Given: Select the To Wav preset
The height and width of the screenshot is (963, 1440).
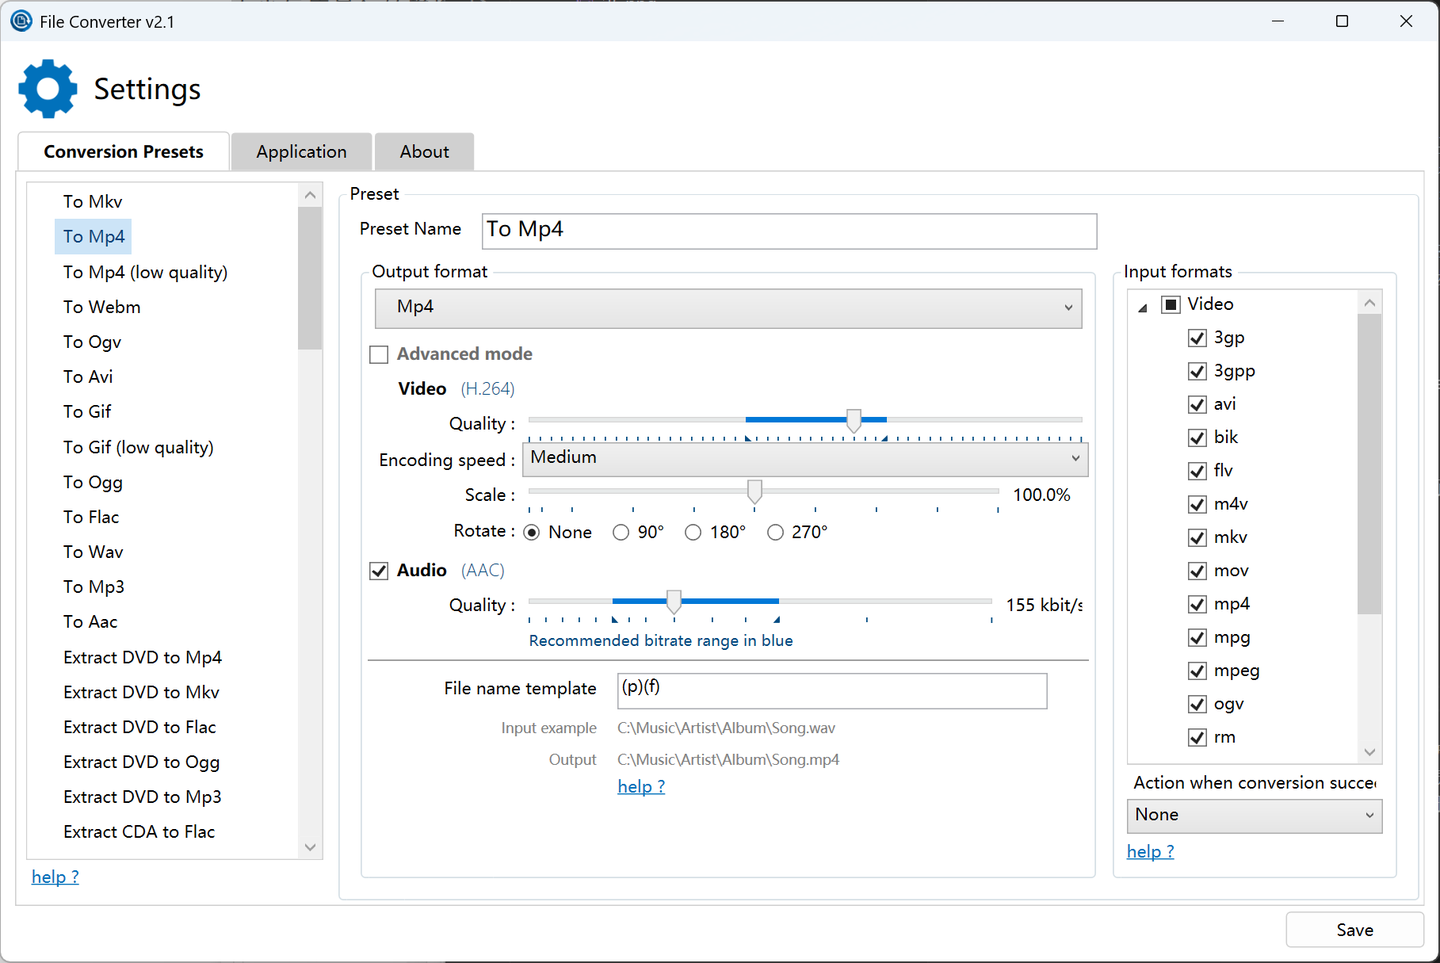Looking at the screenshot, I should coord(93,552).
